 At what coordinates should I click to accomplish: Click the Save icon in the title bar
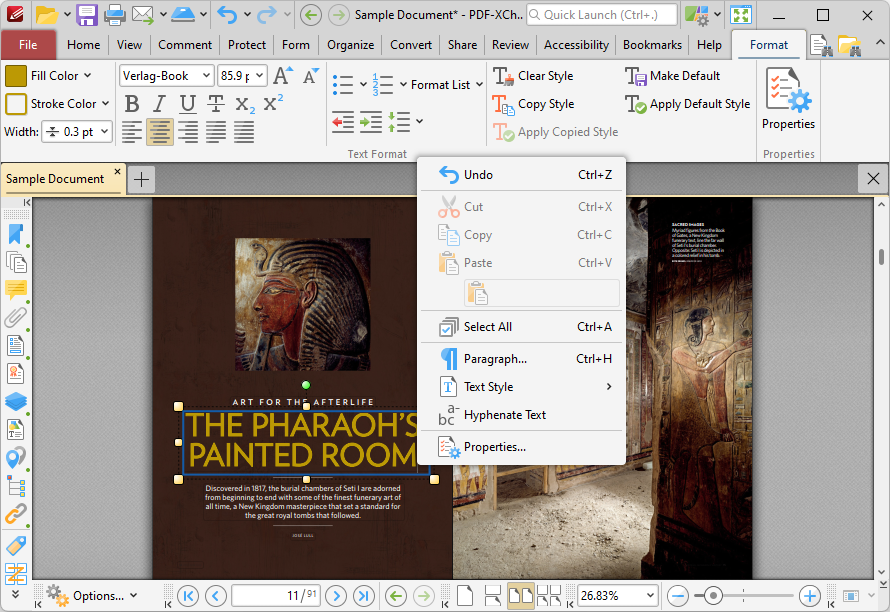click(87, 15)
